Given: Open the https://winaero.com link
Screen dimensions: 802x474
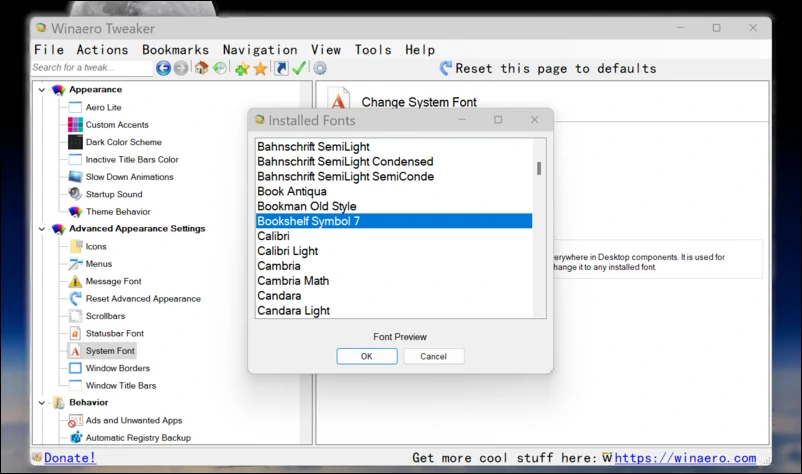Looking at the screenshot, I should click(x=685, y=458).
